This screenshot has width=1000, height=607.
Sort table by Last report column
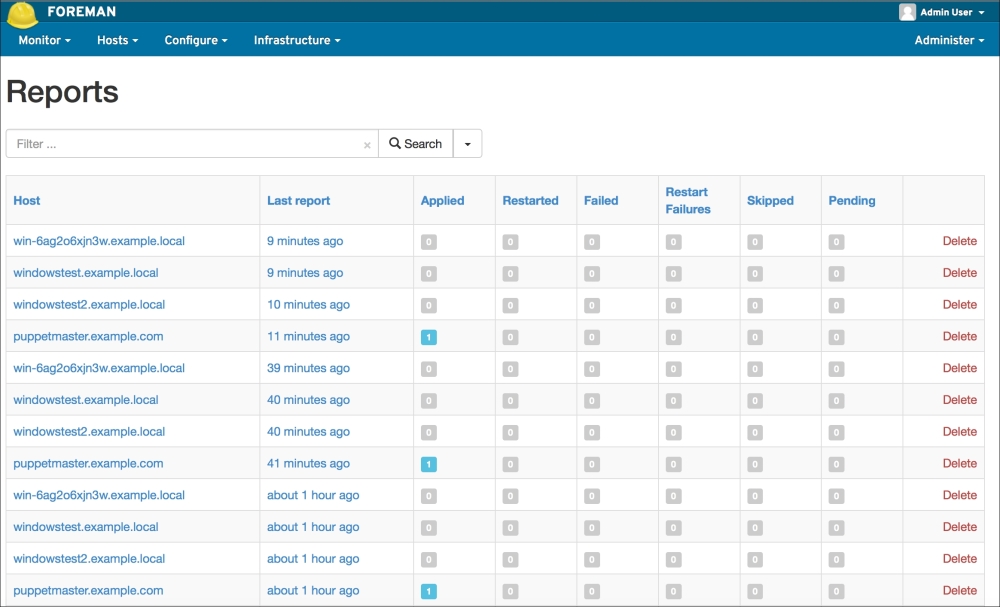pyautogui.click(x=298, y=201)
